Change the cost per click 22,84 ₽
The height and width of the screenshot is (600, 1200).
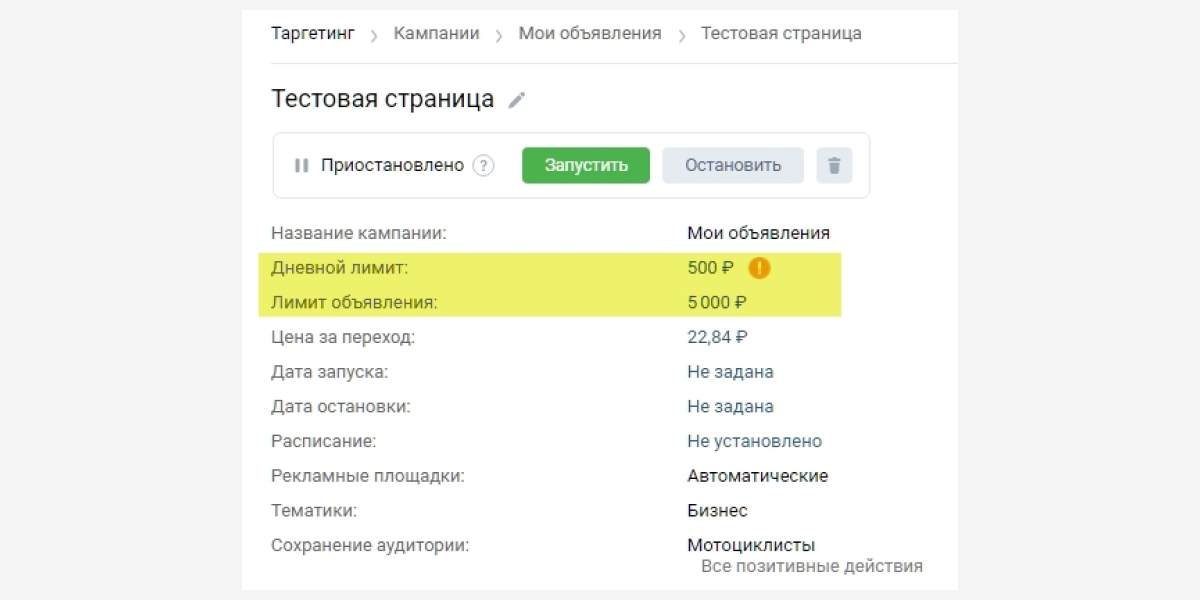[717, 337]
